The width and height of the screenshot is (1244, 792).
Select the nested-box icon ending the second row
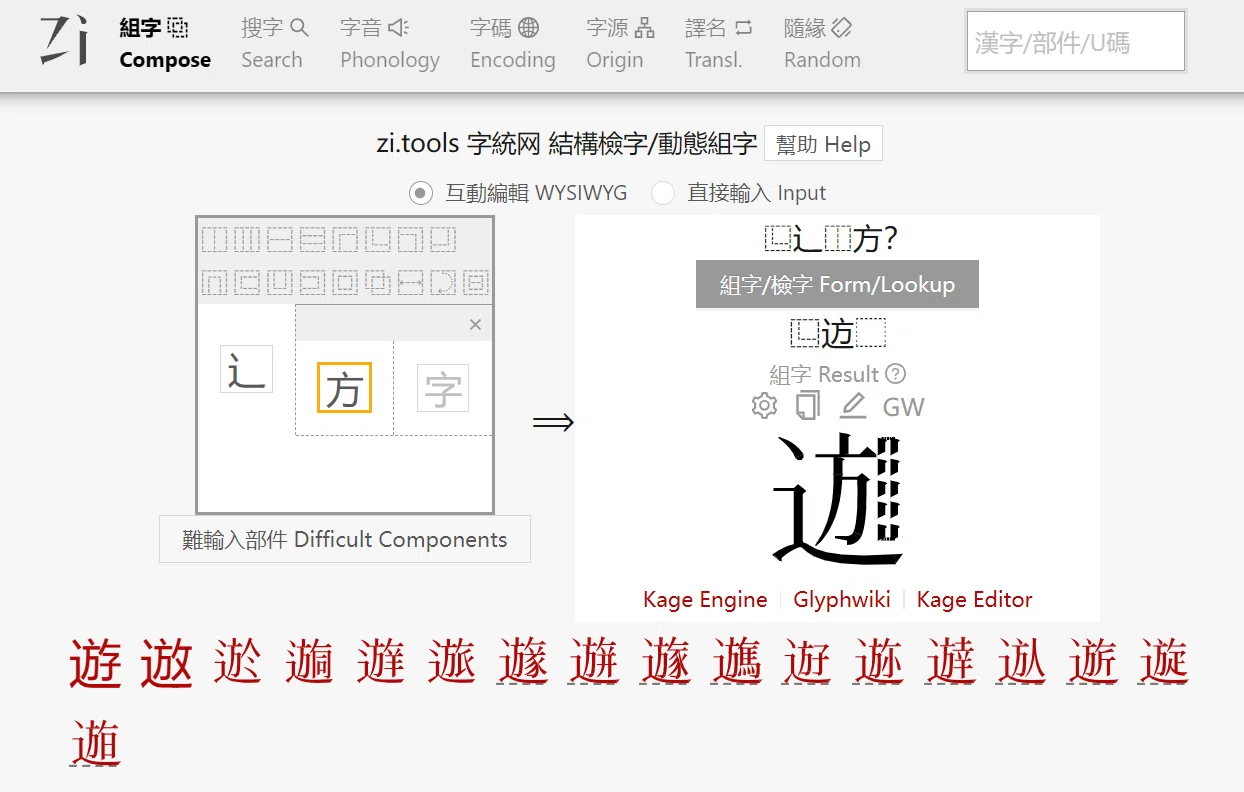pos(476,282)
